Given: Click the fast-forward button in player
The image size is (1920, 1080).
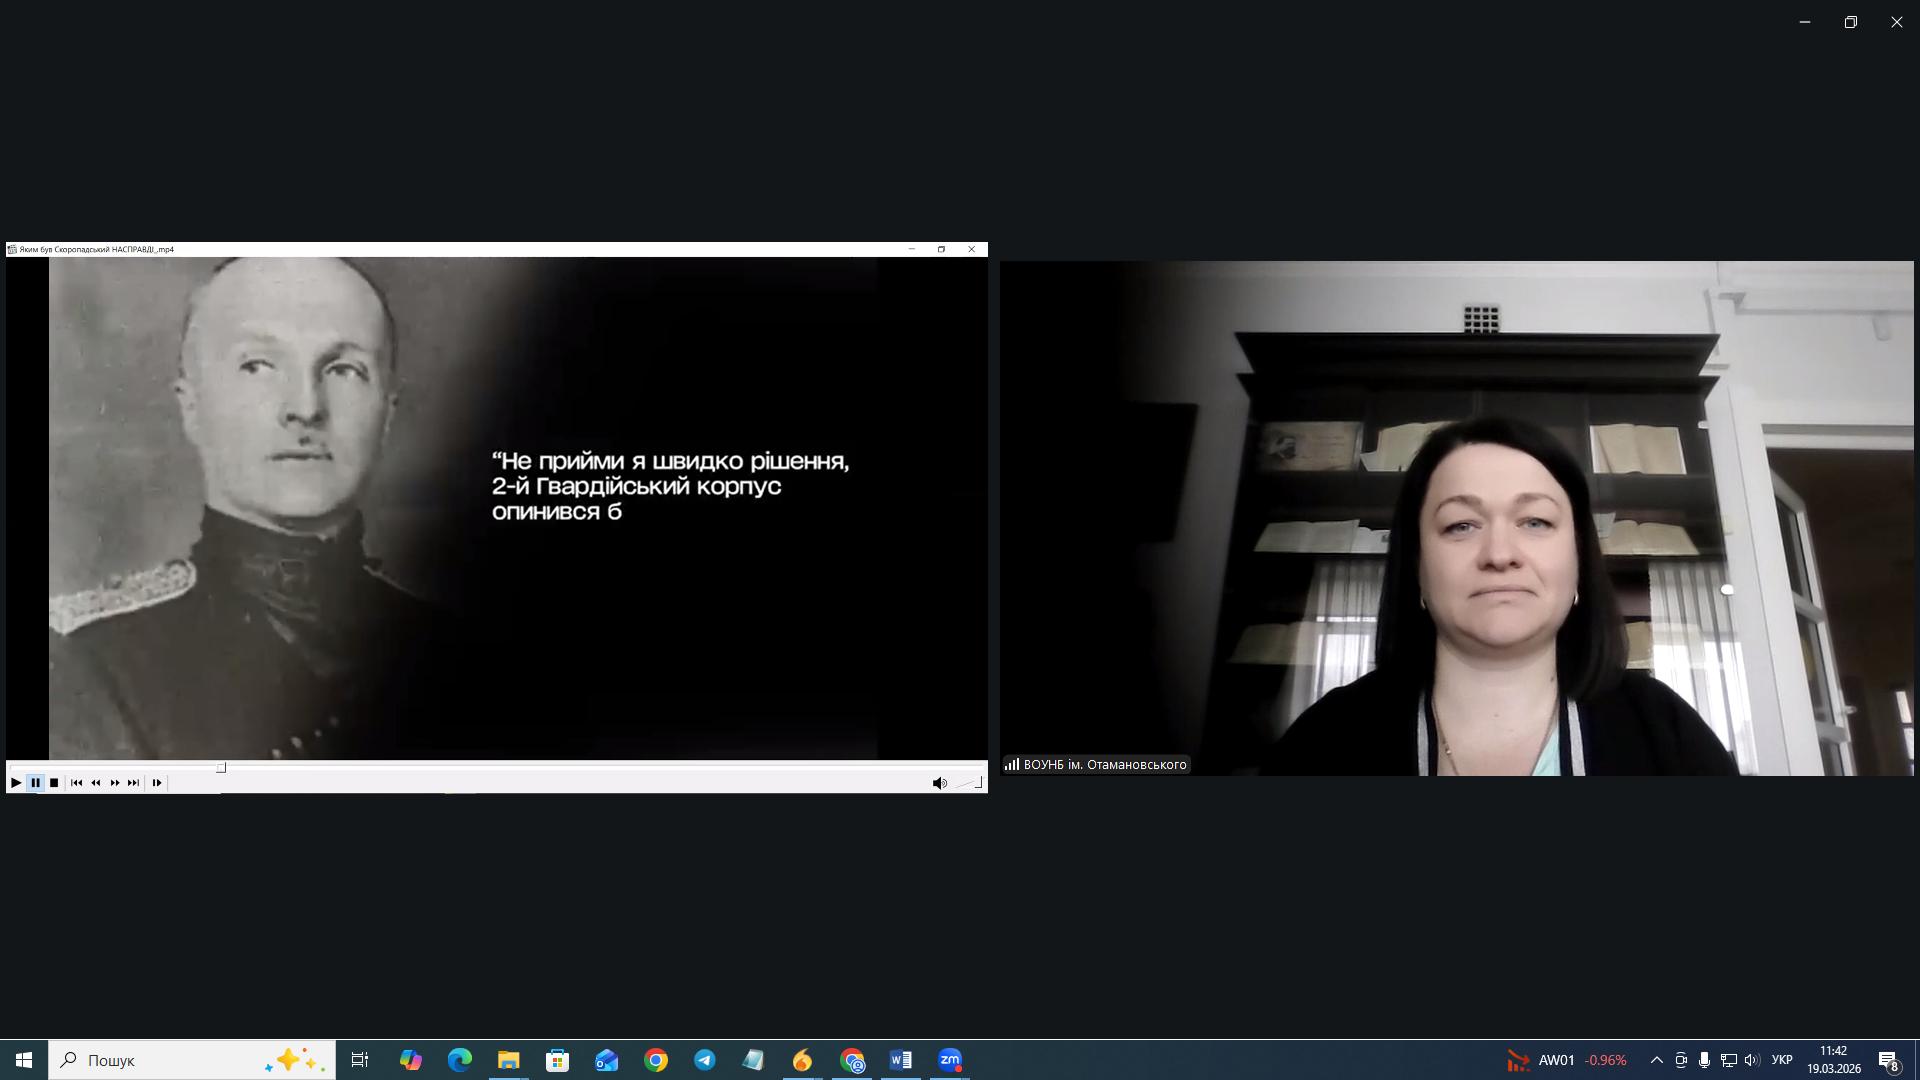Looking at the screenshot, I should coord(115,783).
